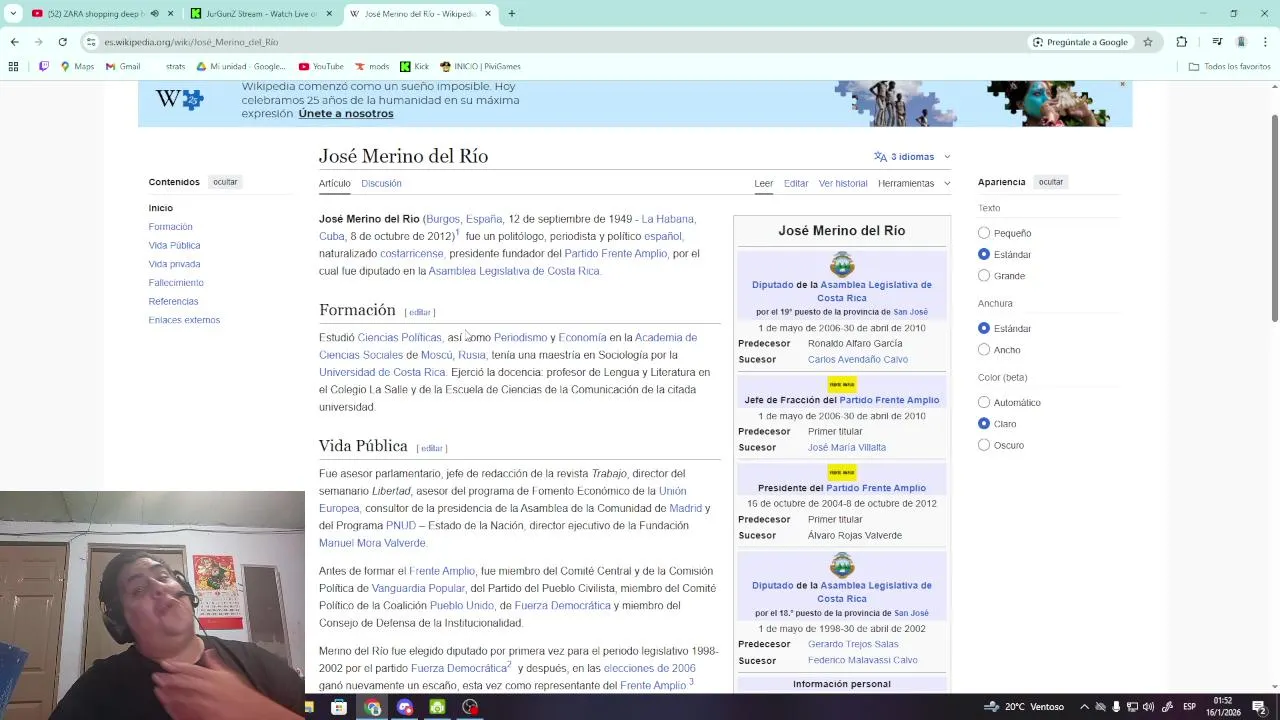Open the Kick bookmark
The height and width of the screenshot is (720, 1280).
coord(415,66)
